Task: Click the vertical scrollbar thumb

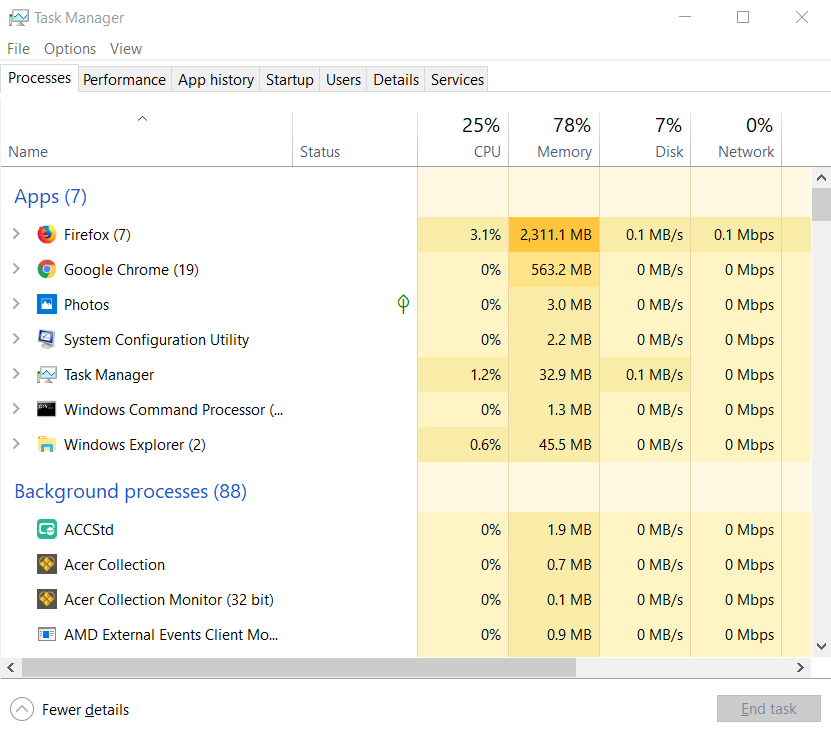Action: pyautogui.click(x=821, y=204)
